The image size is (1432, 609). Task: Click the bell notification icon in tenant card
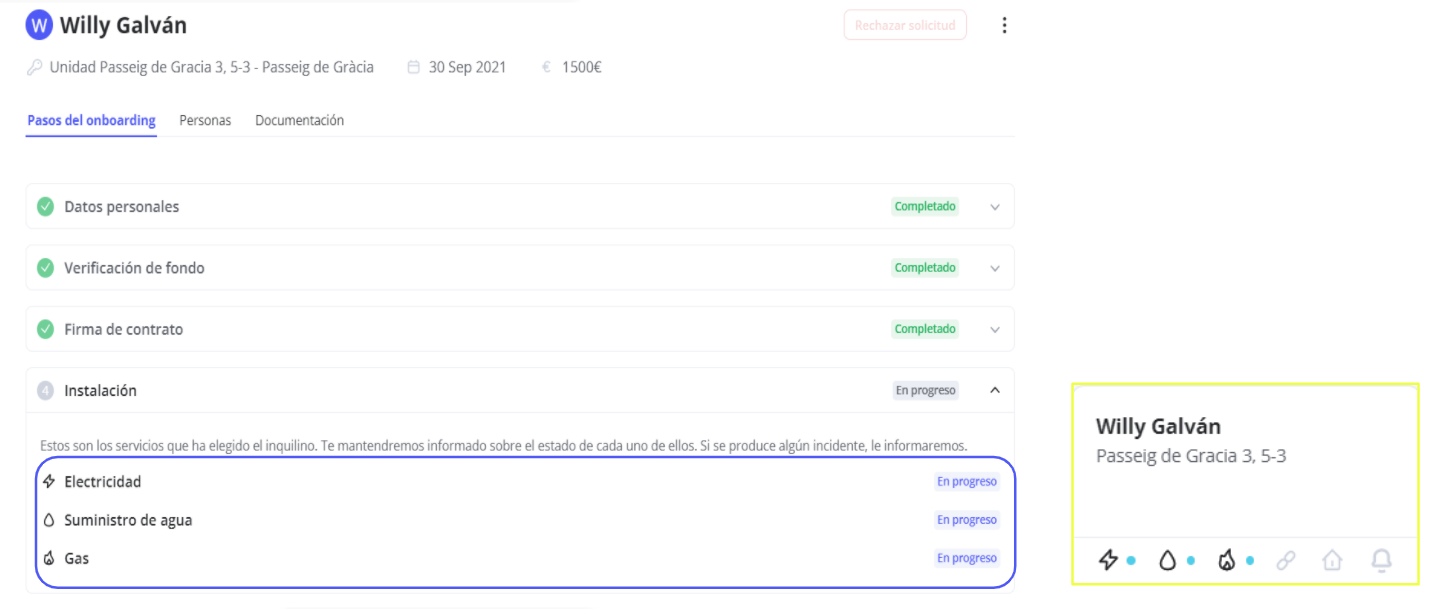point(1381,560)
